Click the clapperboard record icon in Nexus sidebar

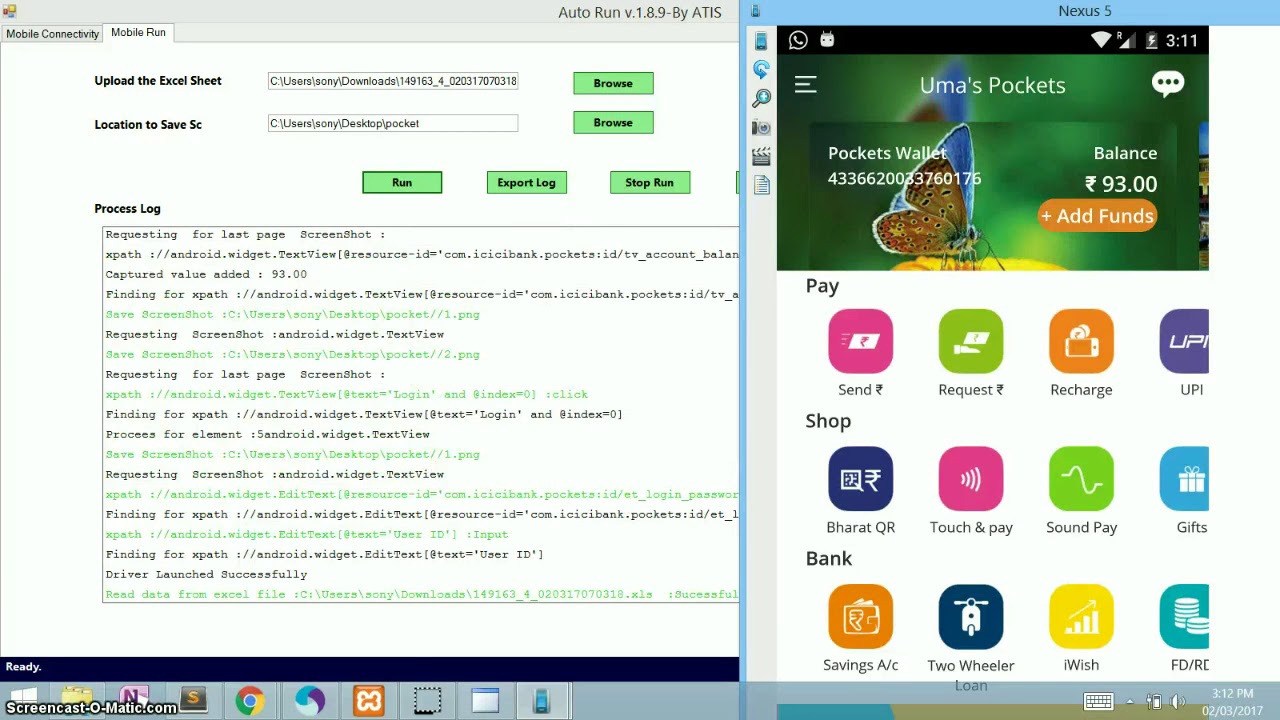coord(761,156)
